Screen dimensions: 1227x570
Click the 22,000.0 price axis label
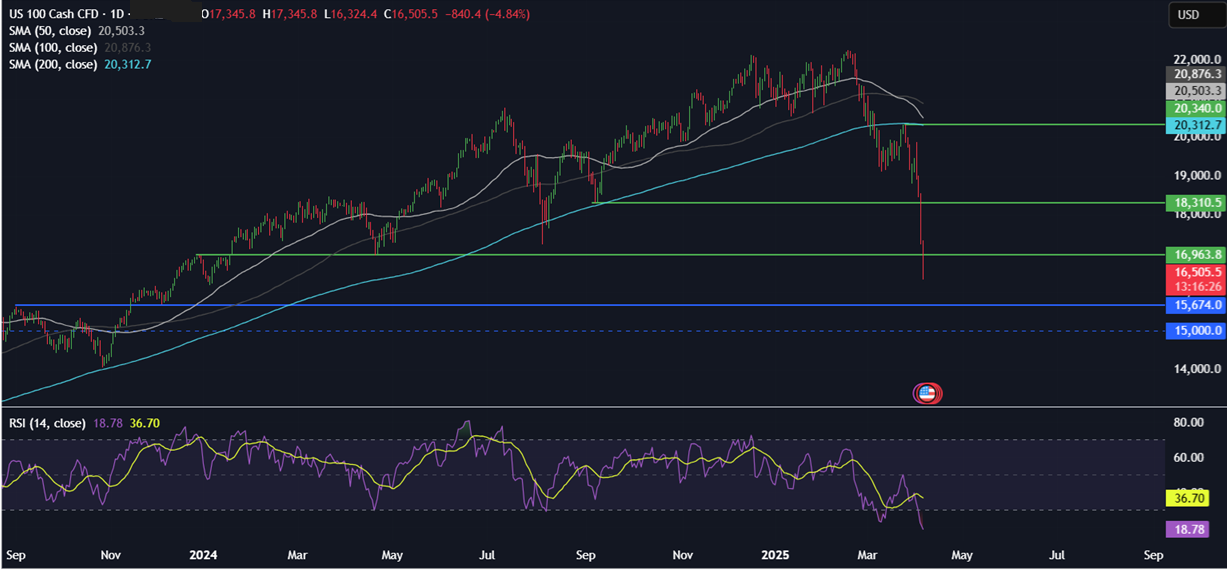tap(1198, 59)
